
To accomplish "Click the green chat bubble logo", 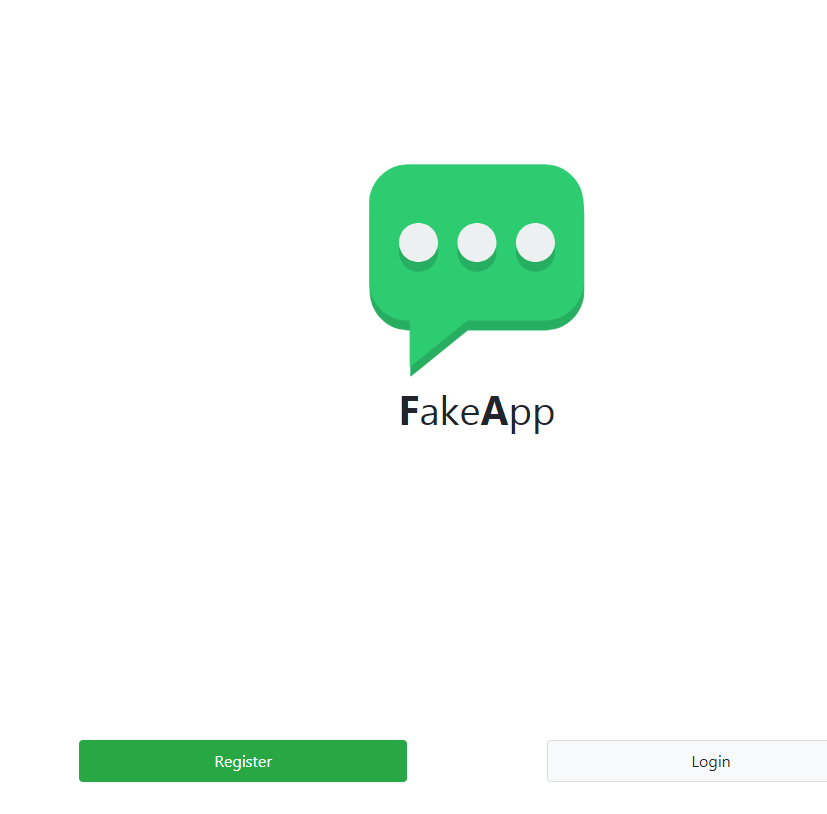I will pyautogui.click(x=476, y=270).
